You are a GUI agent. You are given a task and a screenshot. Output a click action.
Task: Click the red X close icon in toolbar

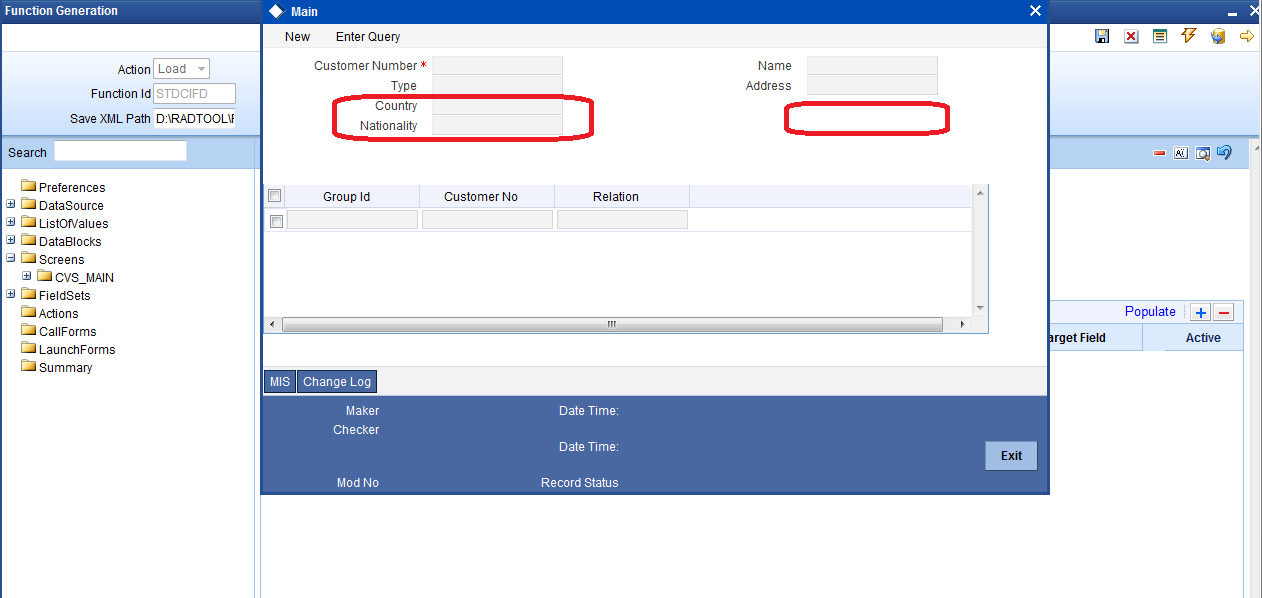point(1131,36)
